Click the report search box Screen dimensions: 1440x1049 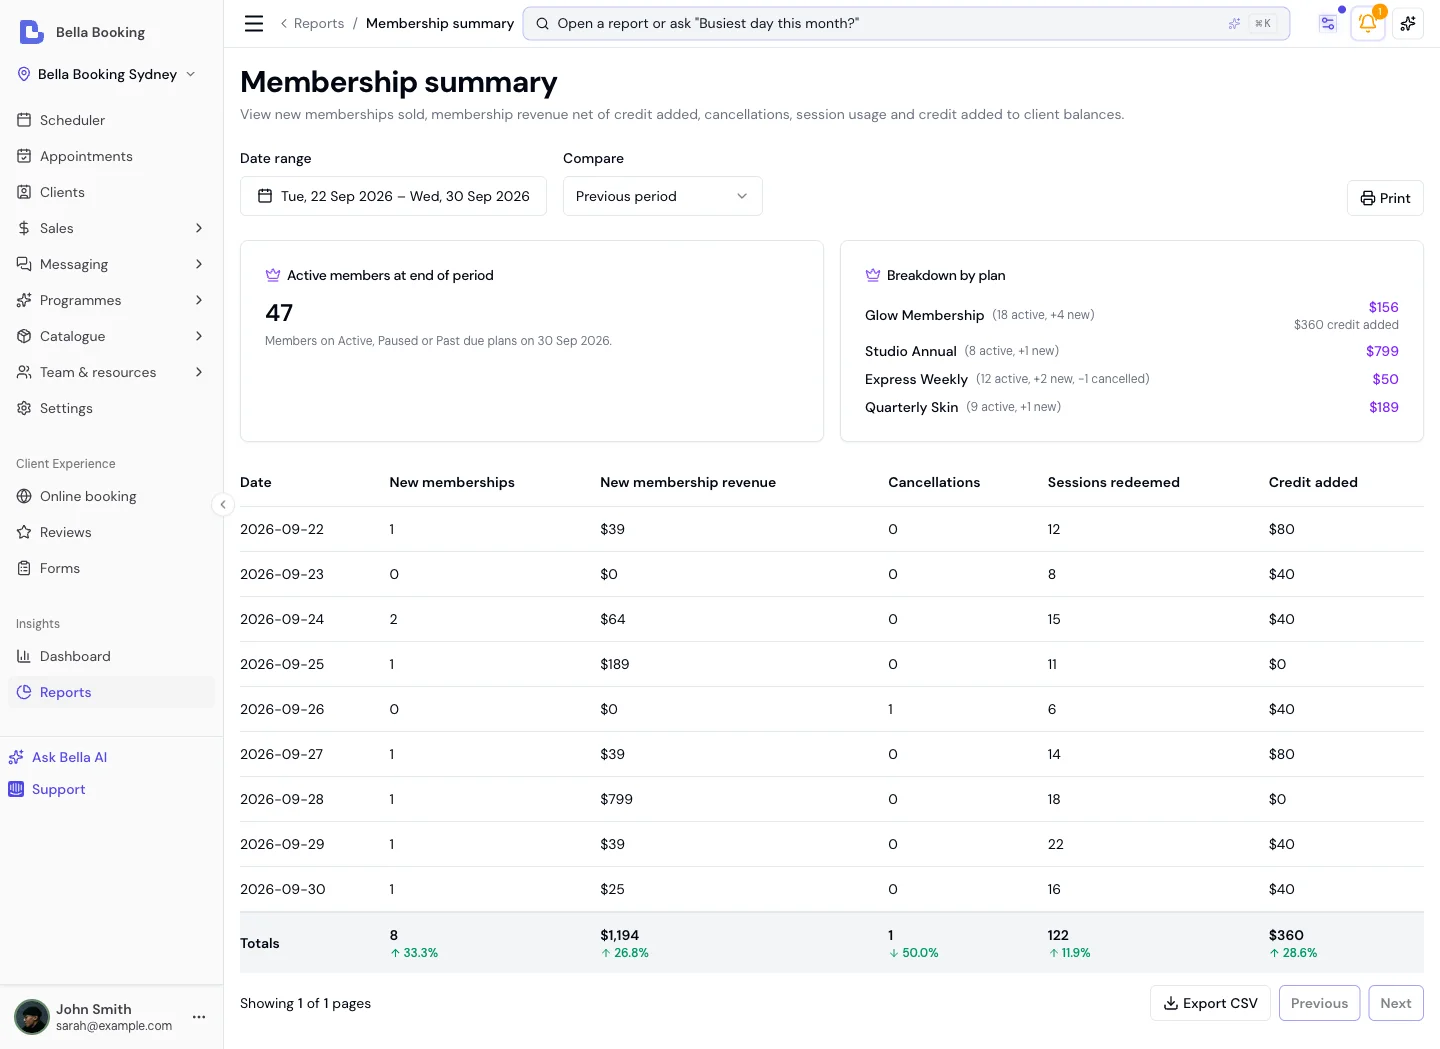906,23
